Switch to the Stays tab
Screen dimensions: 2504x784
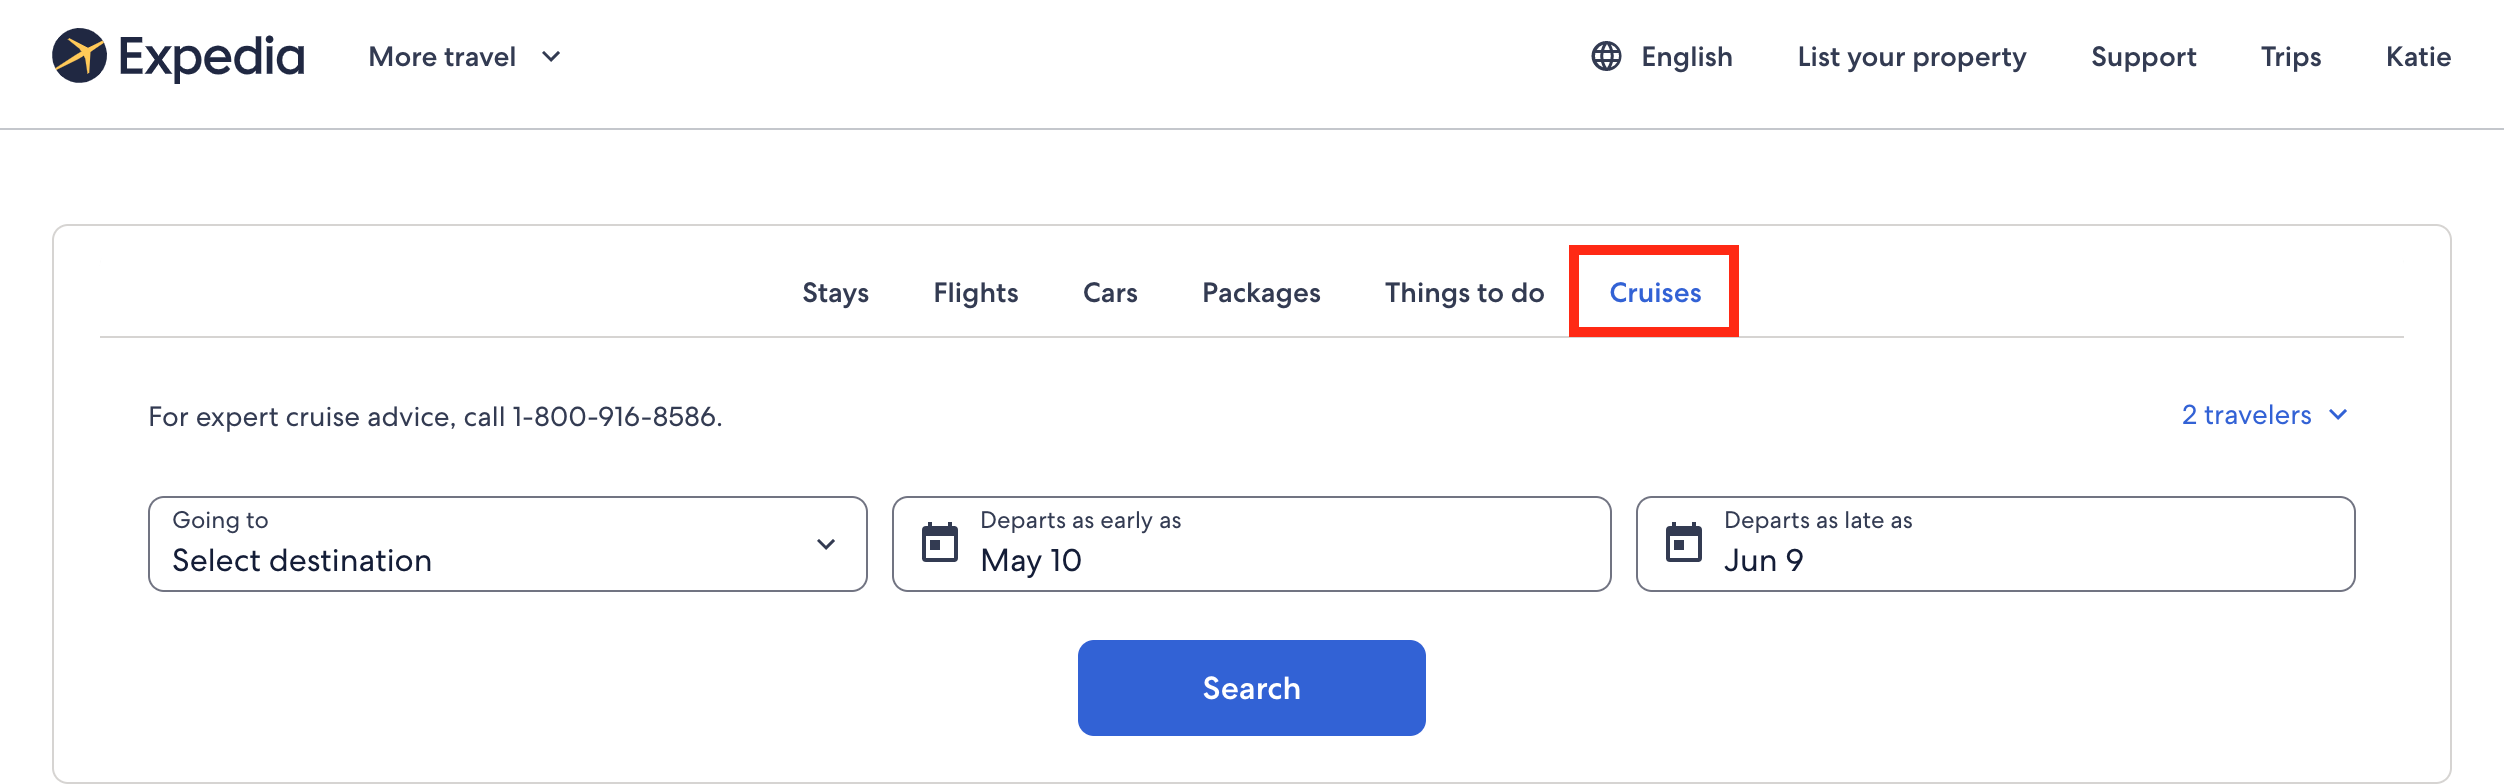pyautogui.click(x=835, y=293)
